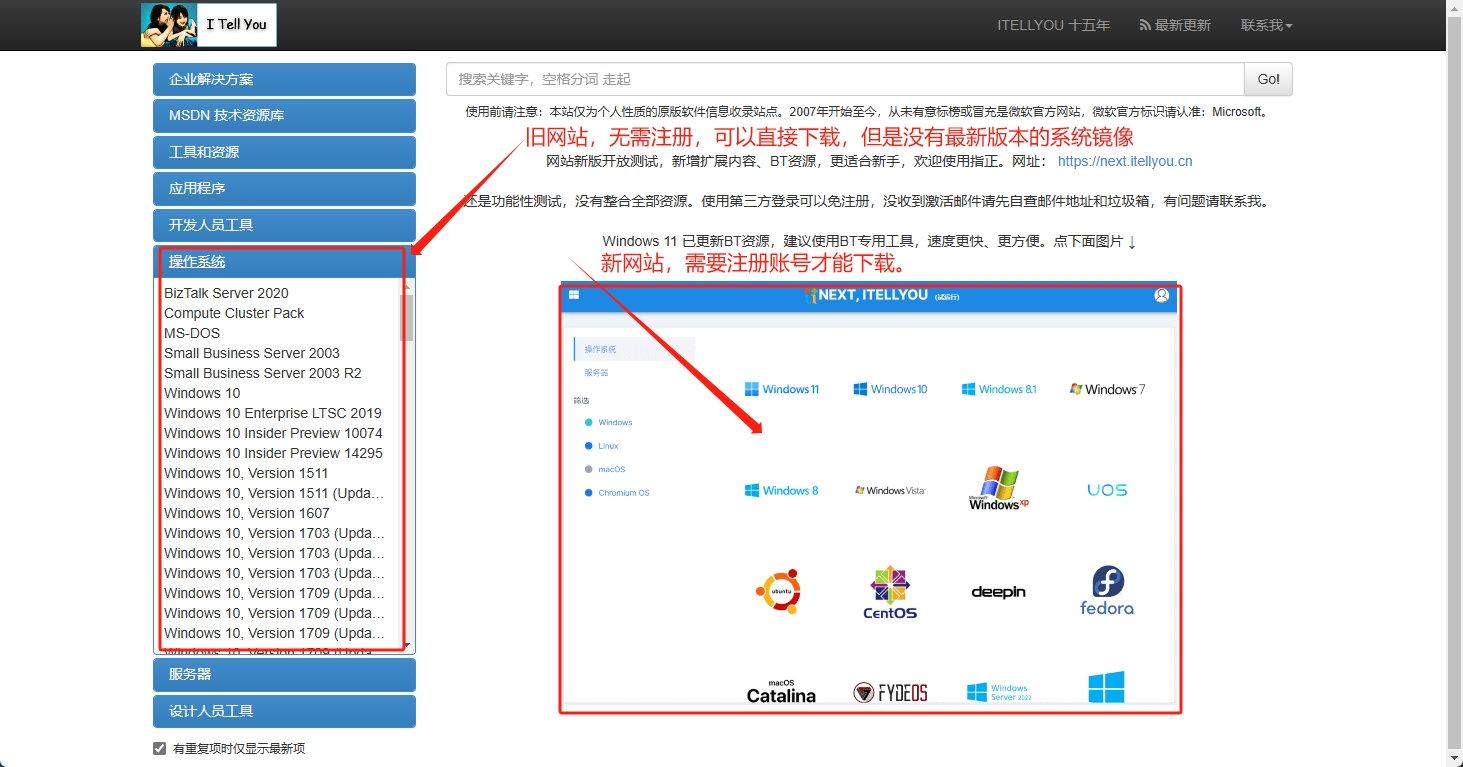Click the Windows 11 icon in the preview

(x=782, y=389)
